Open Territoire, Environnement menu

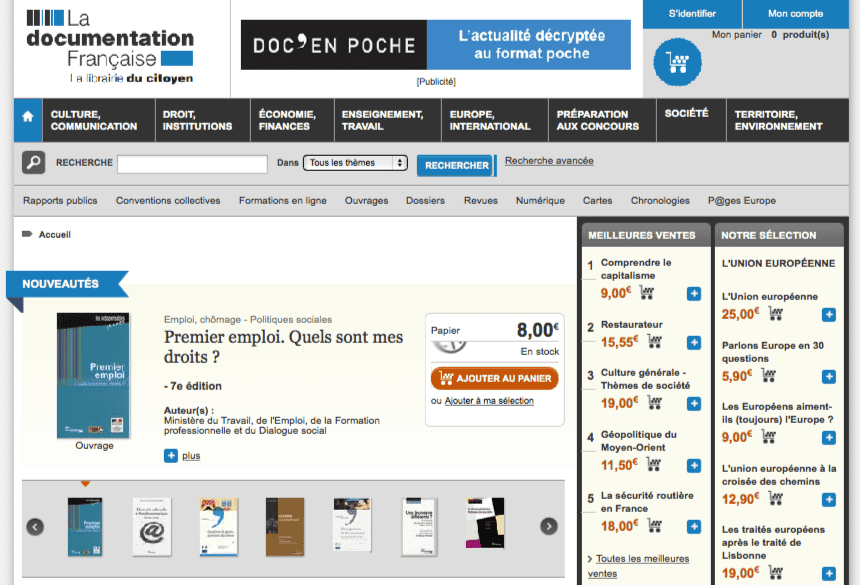click(787, 120)
